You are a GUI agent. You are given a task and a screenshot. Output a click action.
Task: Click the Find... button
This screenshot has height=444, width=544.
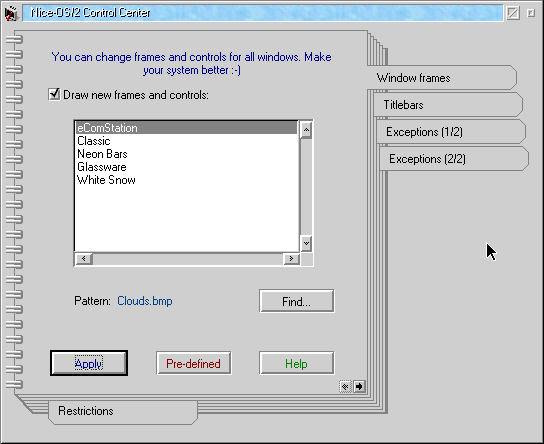point(297,301)
